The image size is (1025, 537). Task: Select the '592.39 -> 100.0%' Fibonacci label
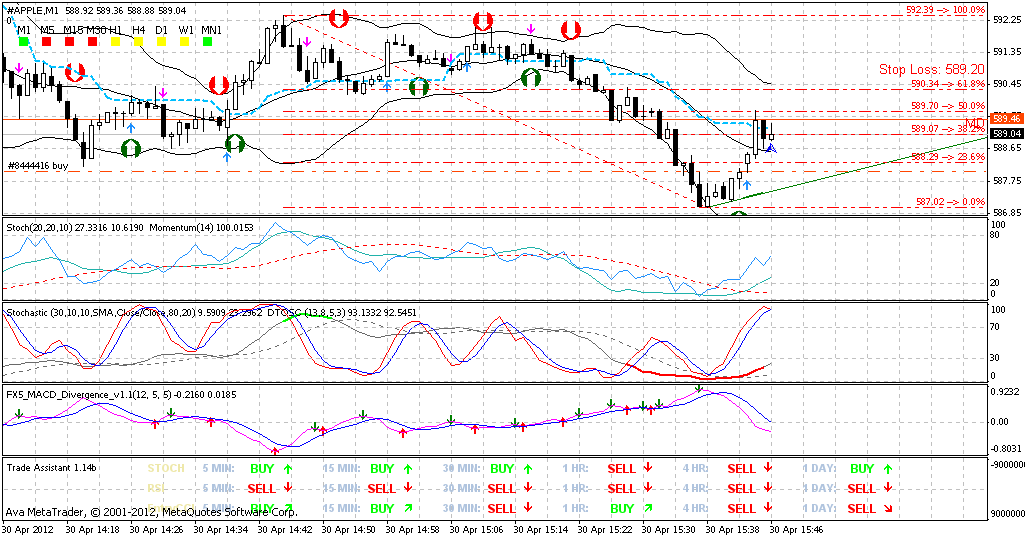pyautogui.click(x=945, y=10)
